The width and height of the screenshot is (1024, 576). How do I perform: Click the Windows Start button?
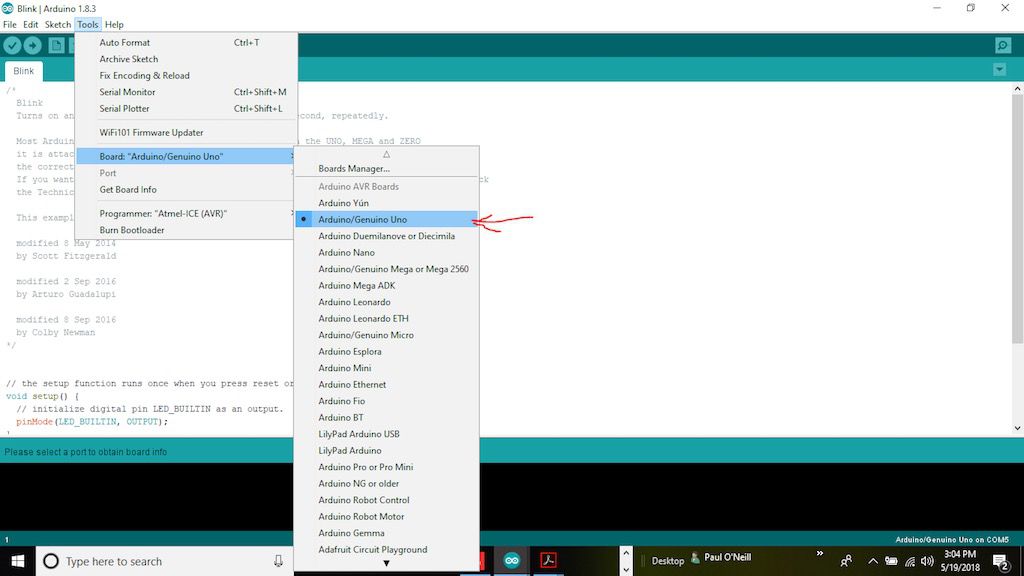(18, 561)
